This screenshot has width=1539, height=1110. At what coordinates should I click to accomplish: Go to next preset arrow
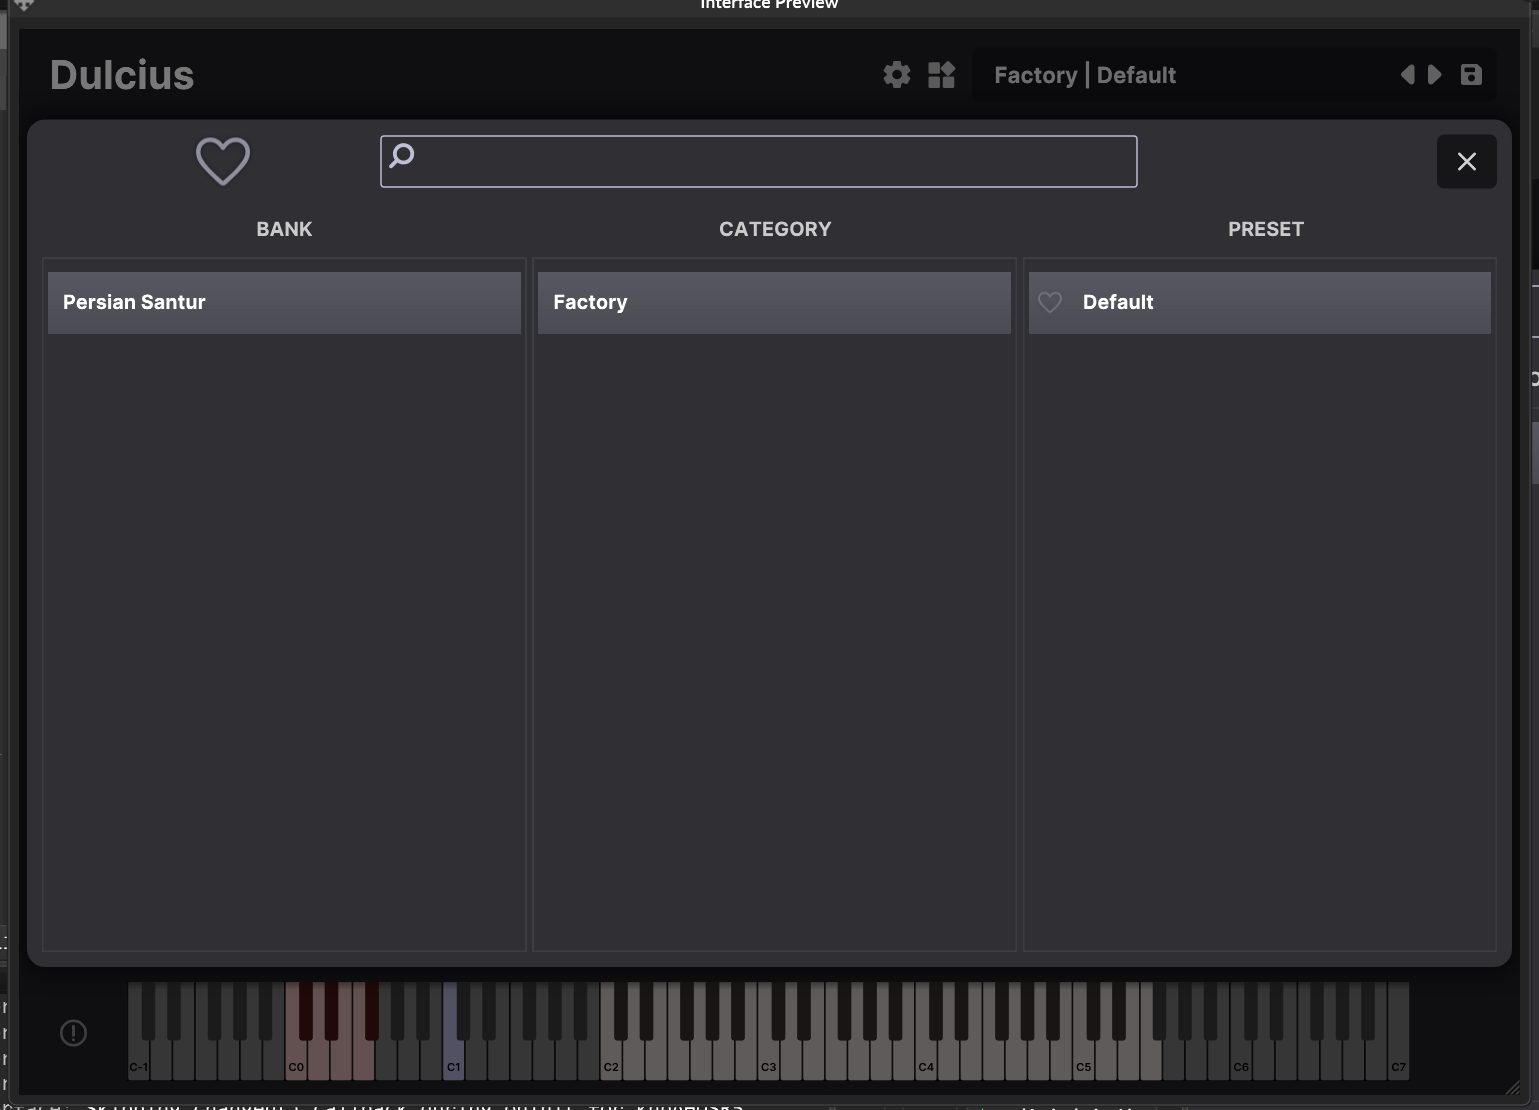coord(1435,75)
